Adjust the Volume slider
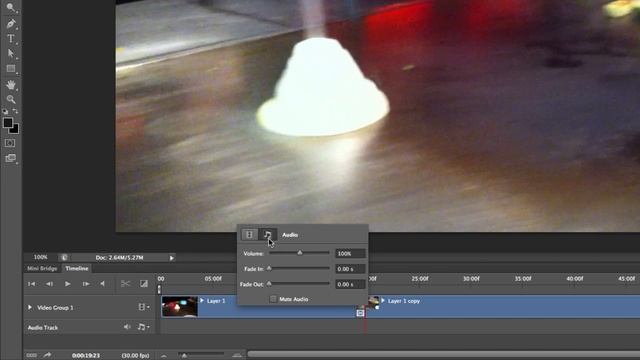 (299, 253)
